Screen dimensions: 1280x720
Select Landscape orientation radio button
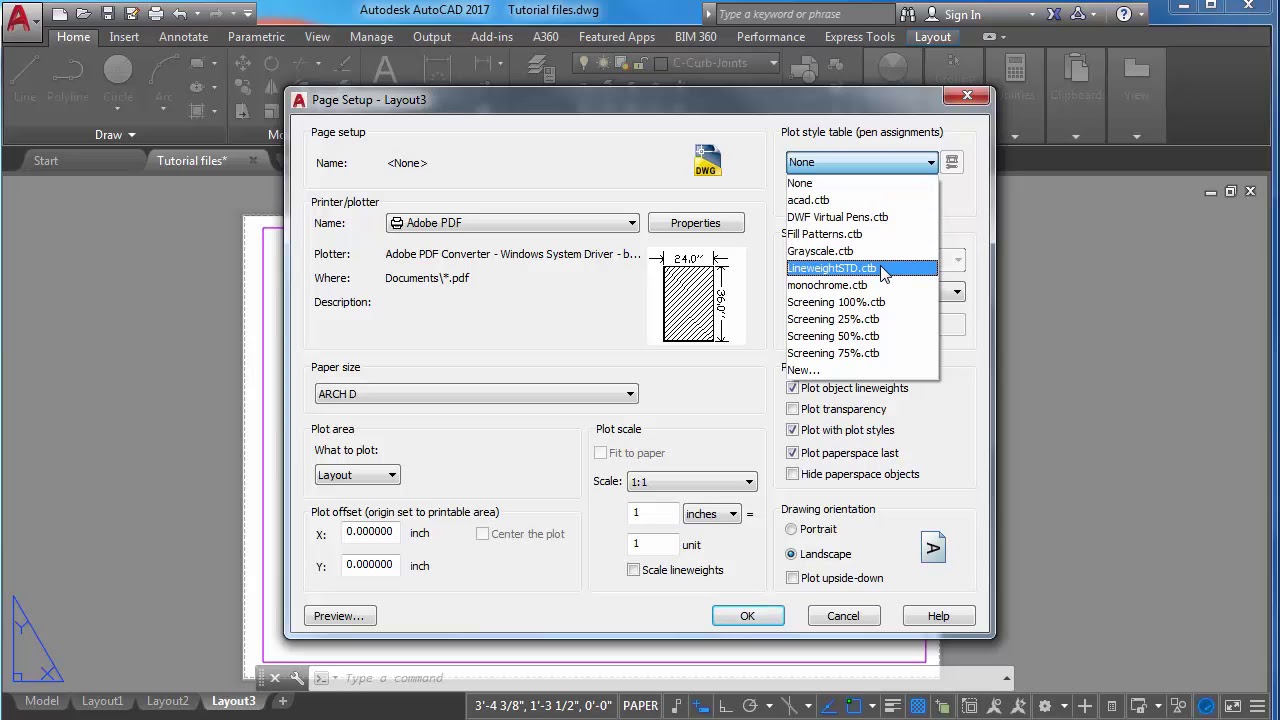pyautogui.click(x=791, y=554)
